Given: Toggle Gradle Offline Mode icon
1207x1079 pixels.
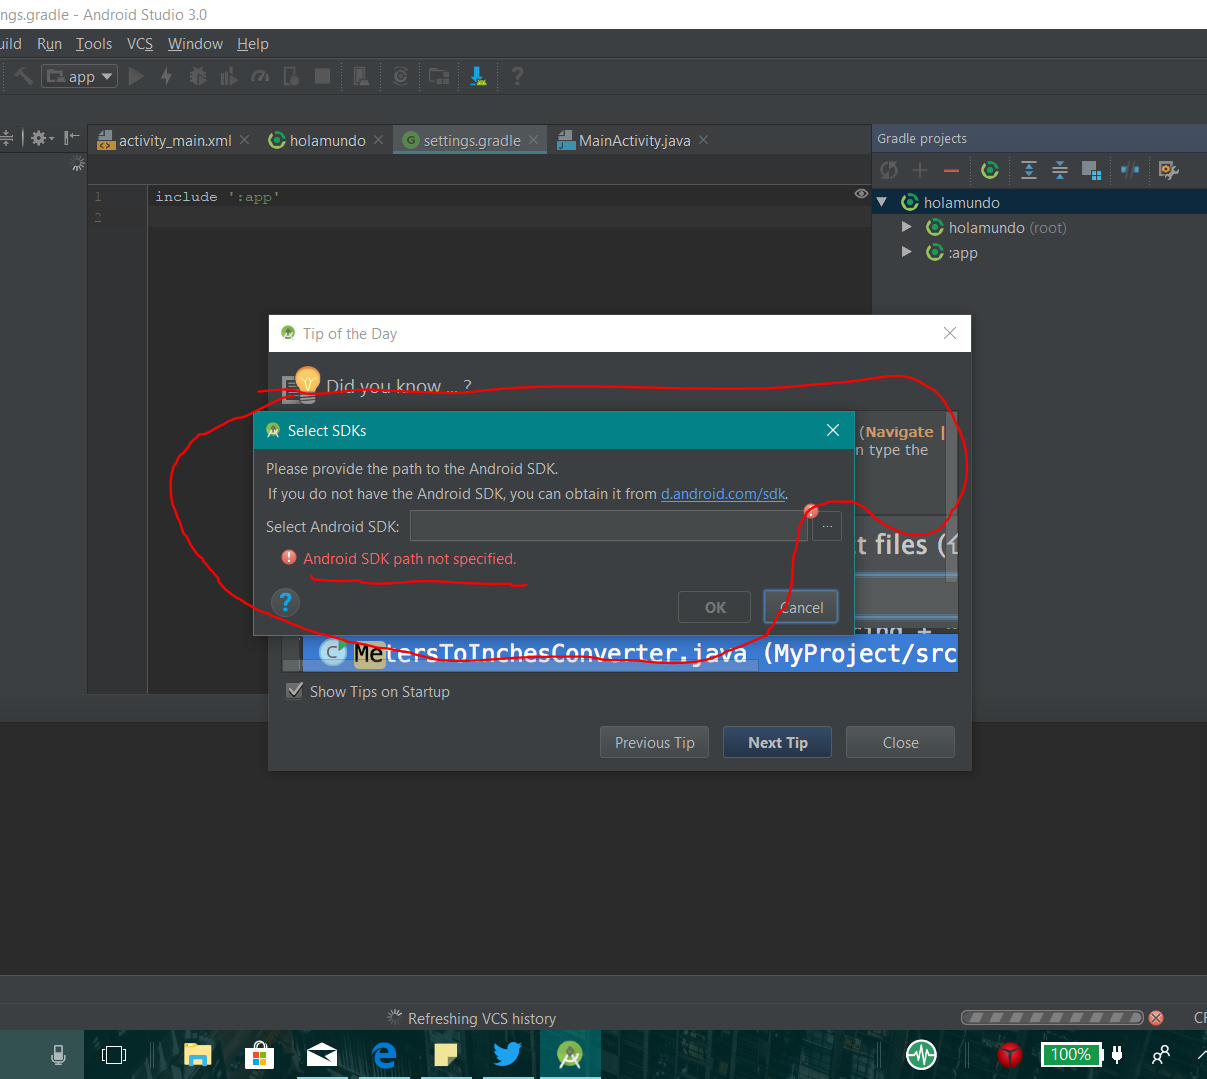Looking at the screenshot, I should pyautogui.click(x=1130, y=170).
